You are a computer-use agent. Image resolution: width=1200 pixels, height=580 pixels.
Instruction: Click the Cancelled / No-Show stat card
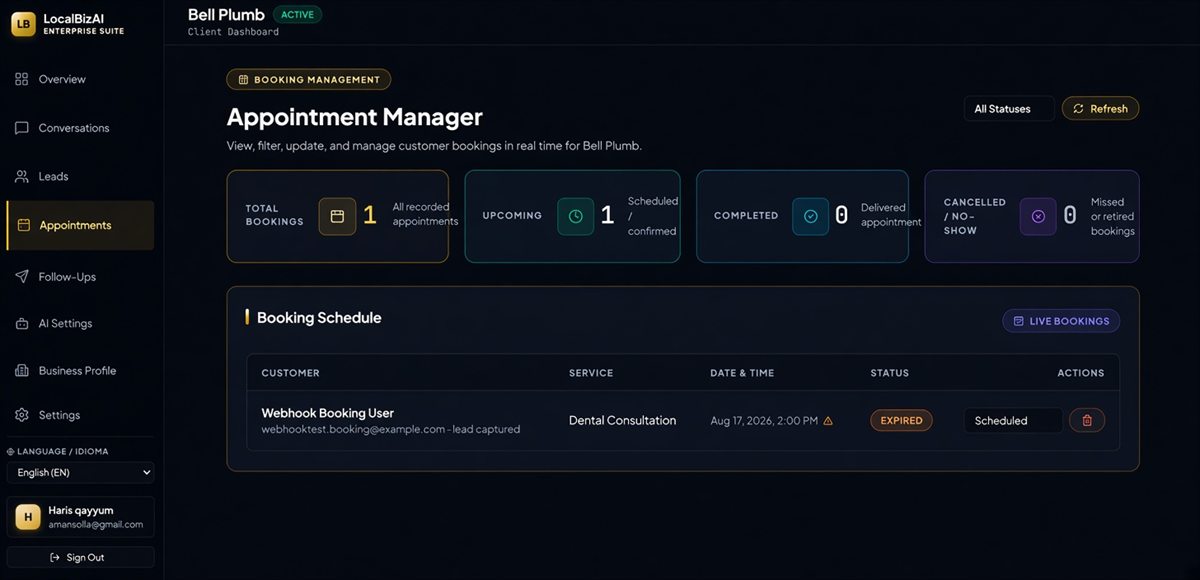[x=1032, y=216]
